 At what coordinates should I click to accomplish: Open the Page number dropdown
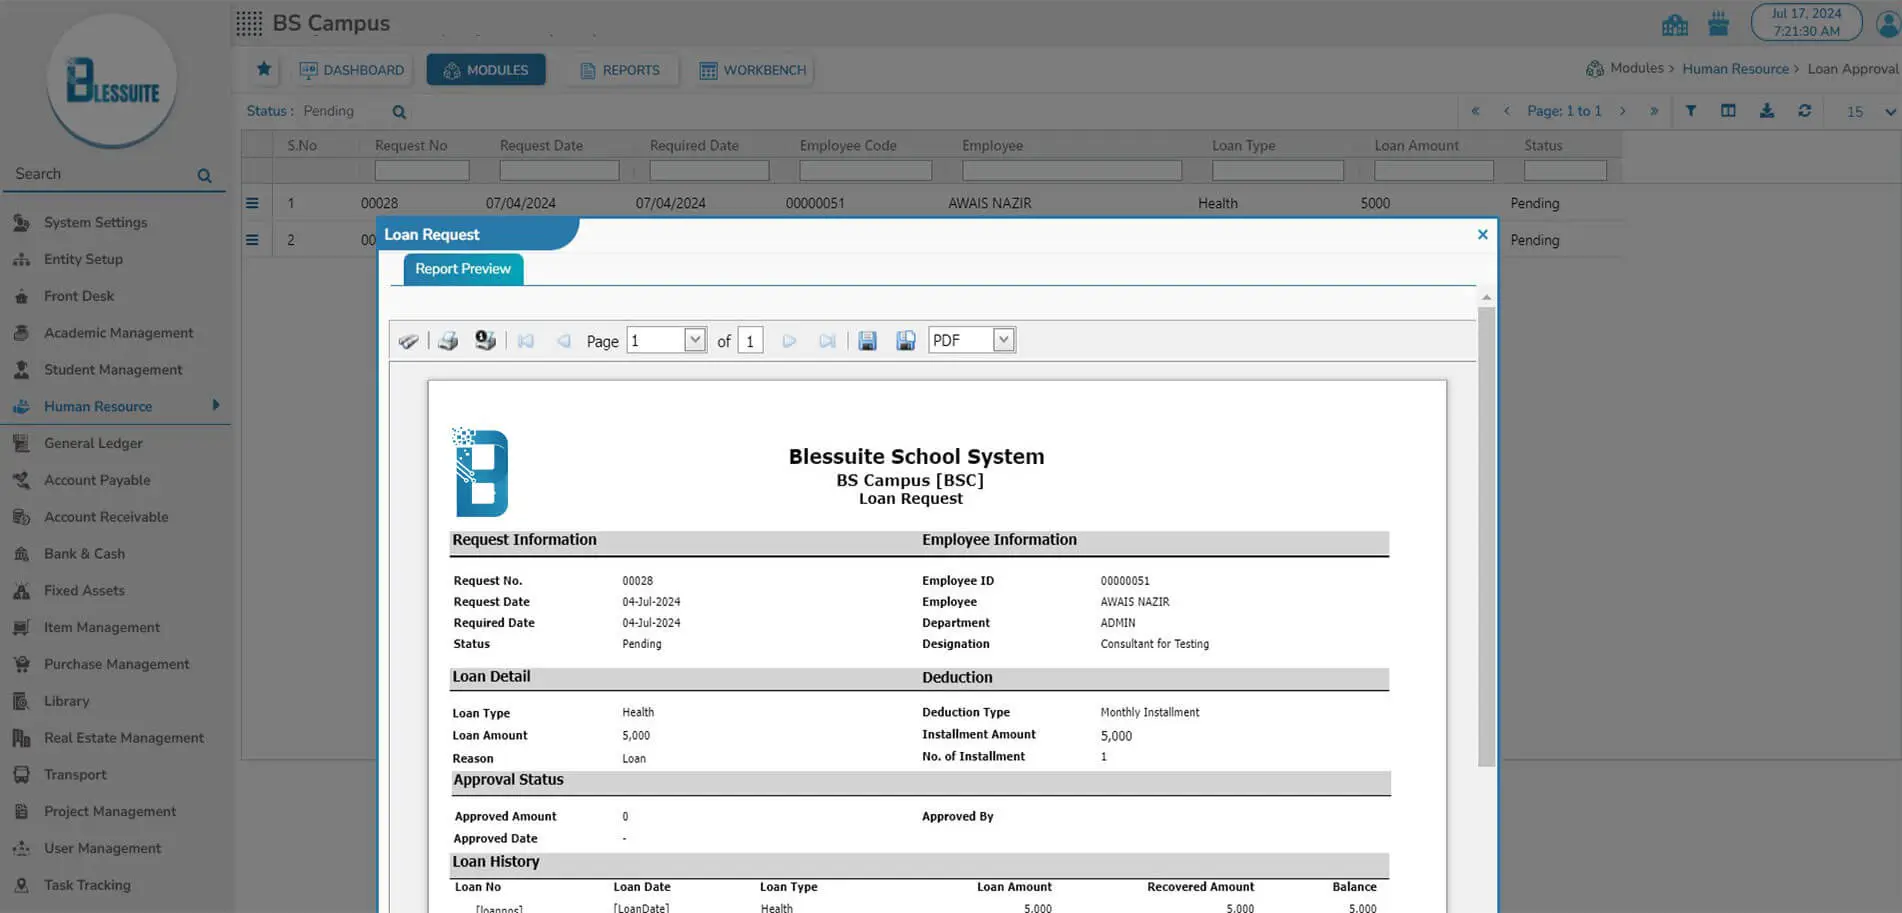[x=694, y=340]
